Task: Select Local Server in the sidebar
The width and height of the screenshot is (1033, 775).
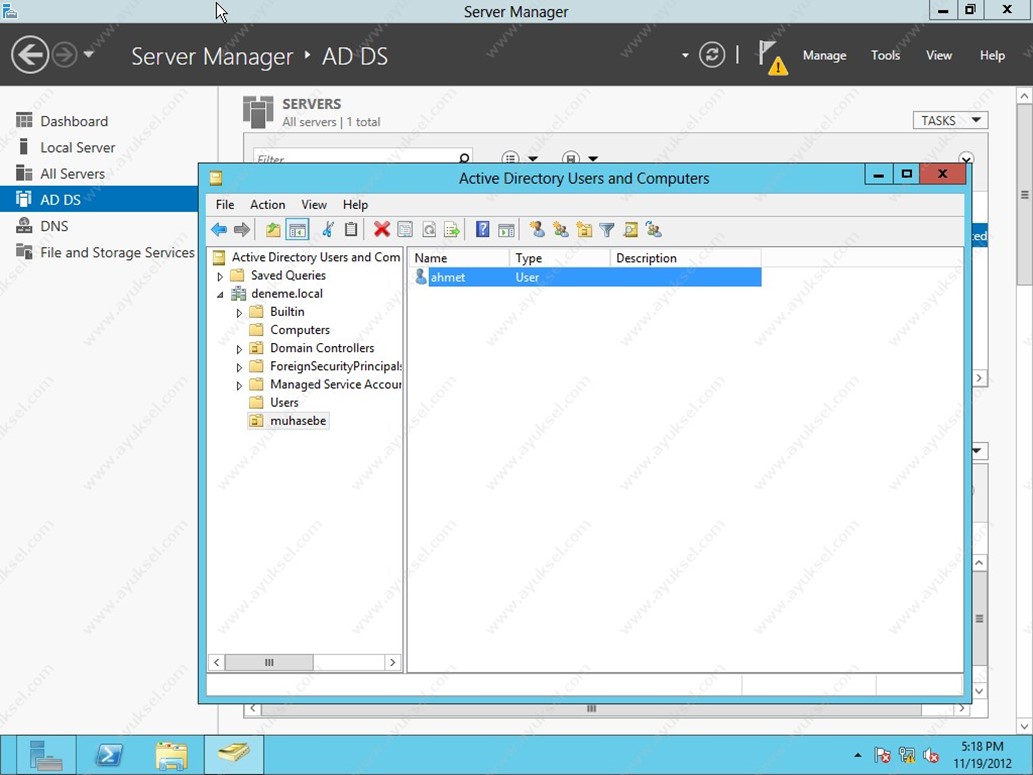Action: point(77,147)
